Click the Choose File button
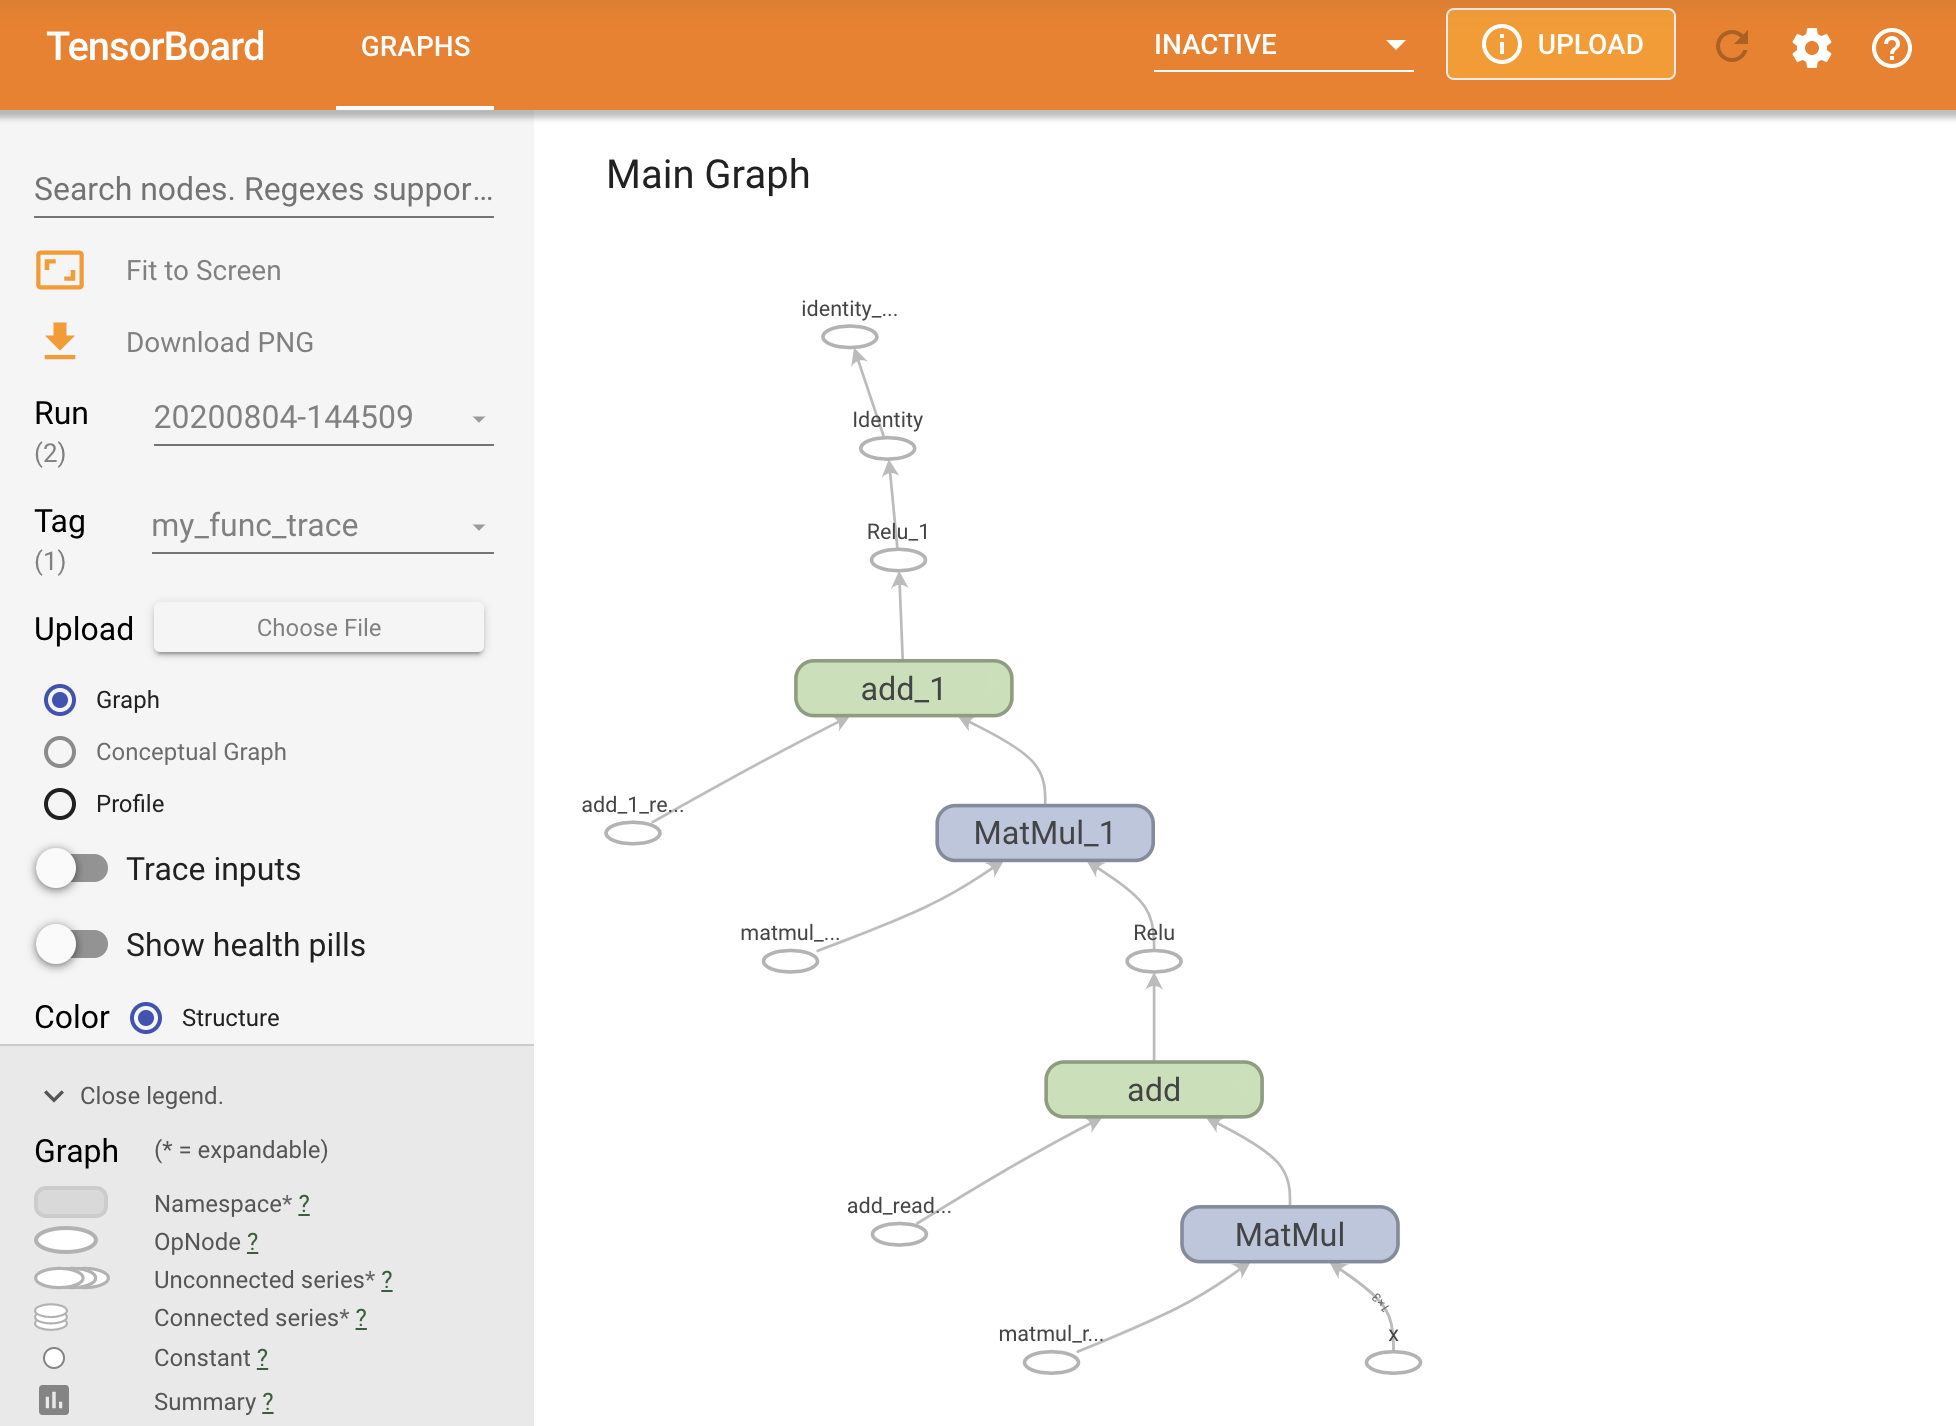 click(x=319, y=624)
